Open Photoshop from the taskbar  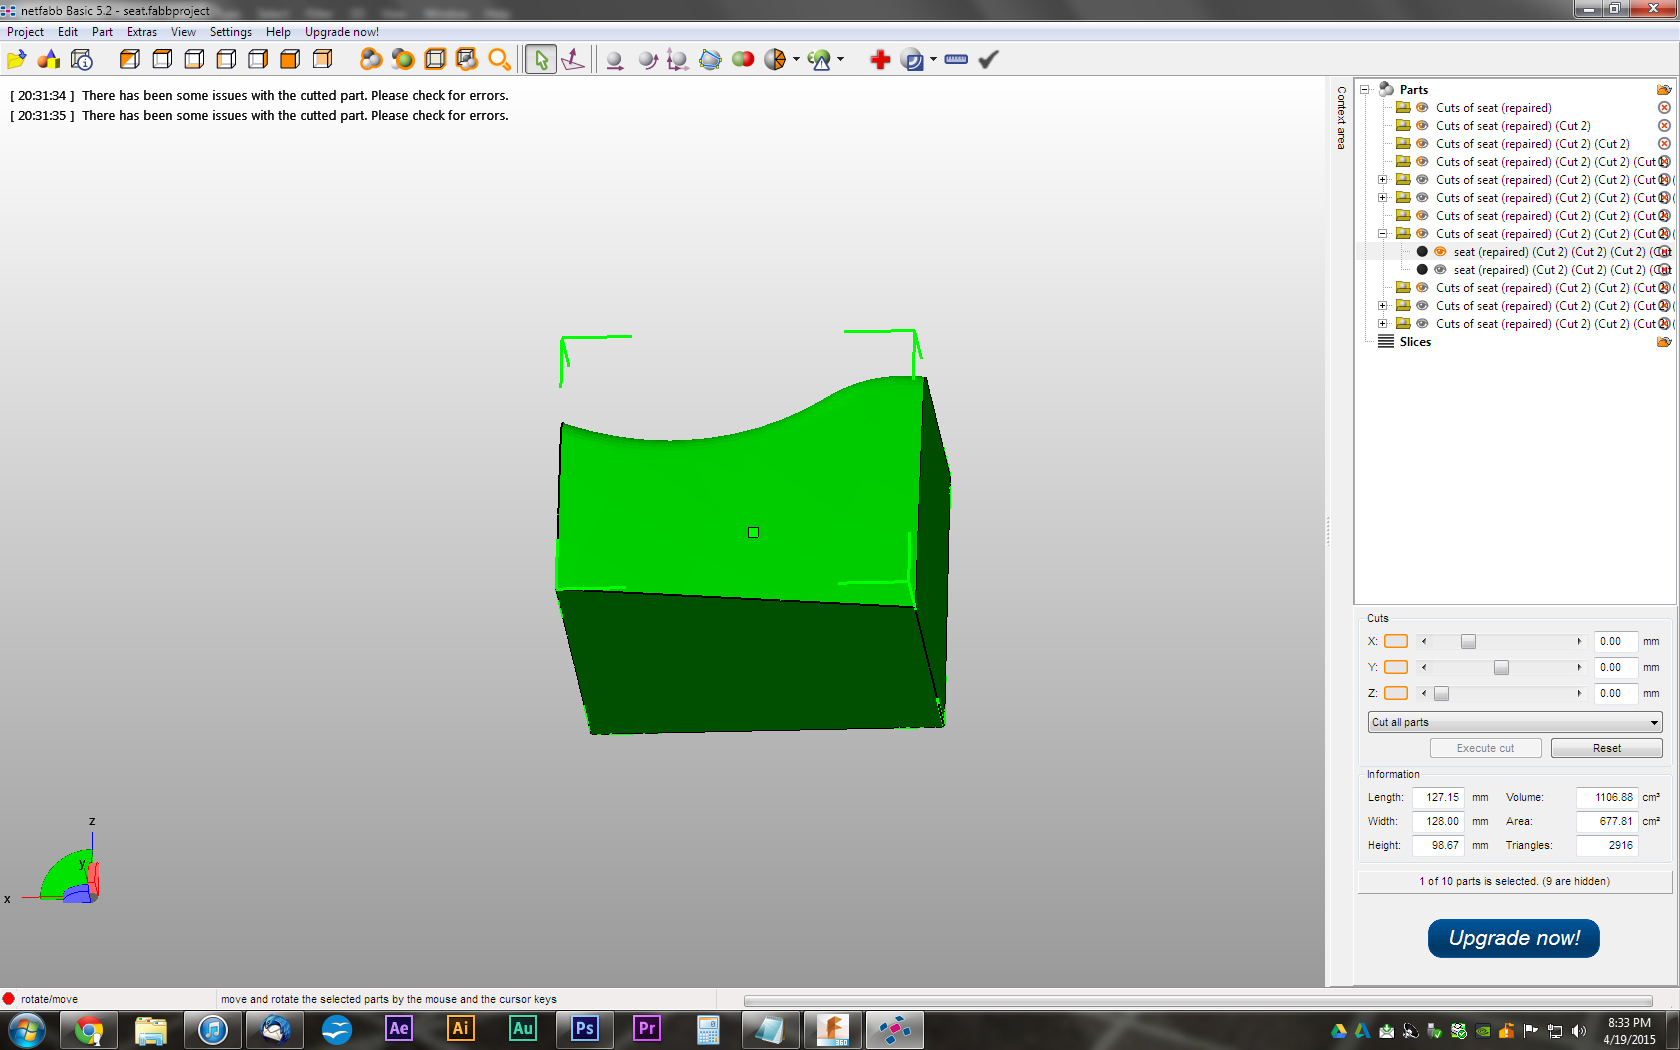[x=585, y=1029]
